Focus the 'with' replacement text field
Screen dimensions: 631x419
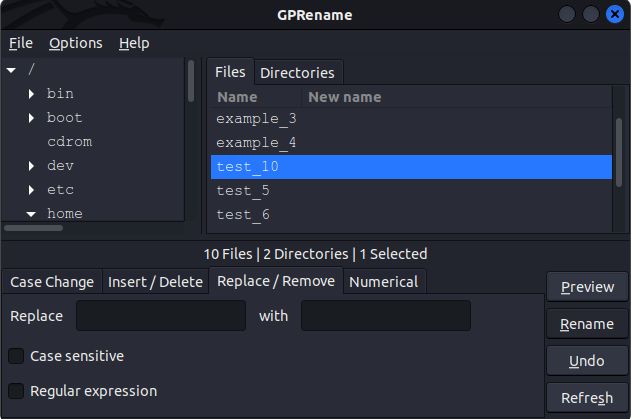coord(385,316)
